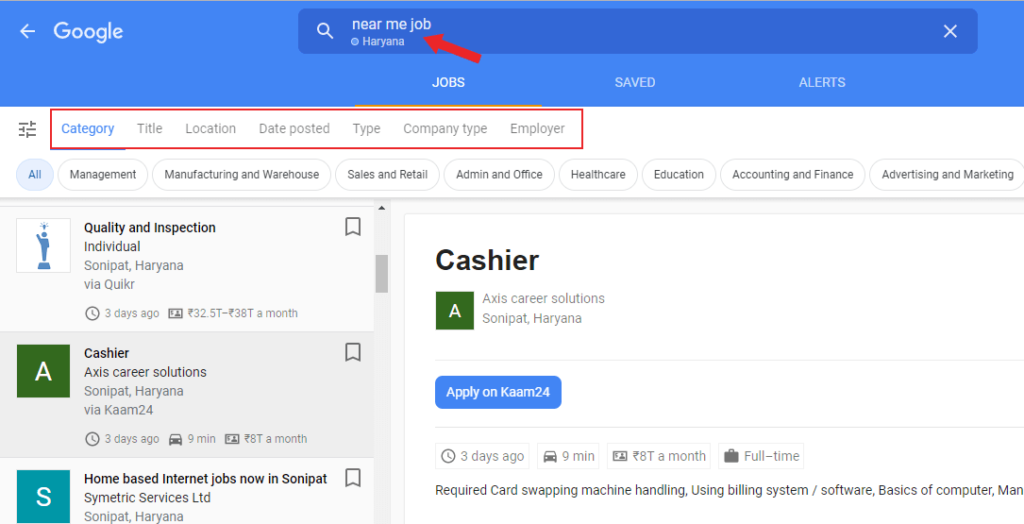Select the Type filter tab
This screenshot has height=524, width=1024.
[366, 129]
